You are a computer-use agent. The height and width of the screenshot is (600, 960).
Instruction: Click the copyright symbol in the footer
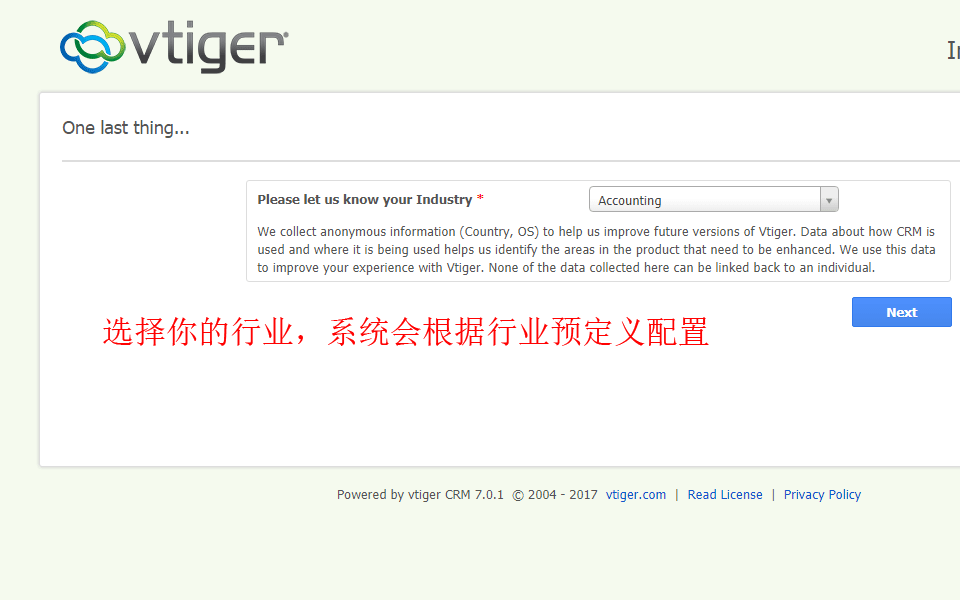(518, 495)
